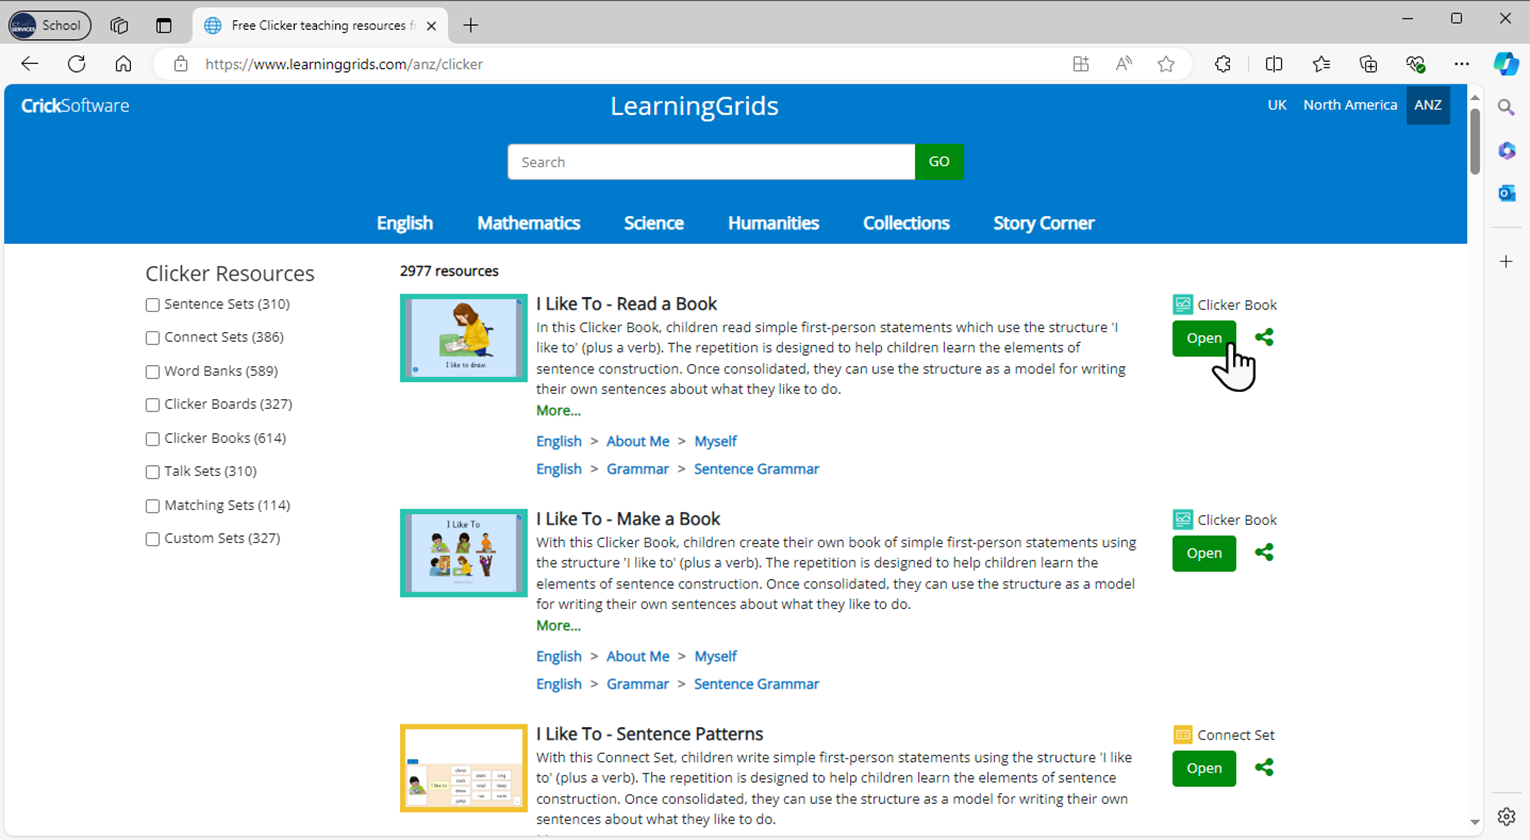Share I Like To - Read a Book

[1264, 338]
